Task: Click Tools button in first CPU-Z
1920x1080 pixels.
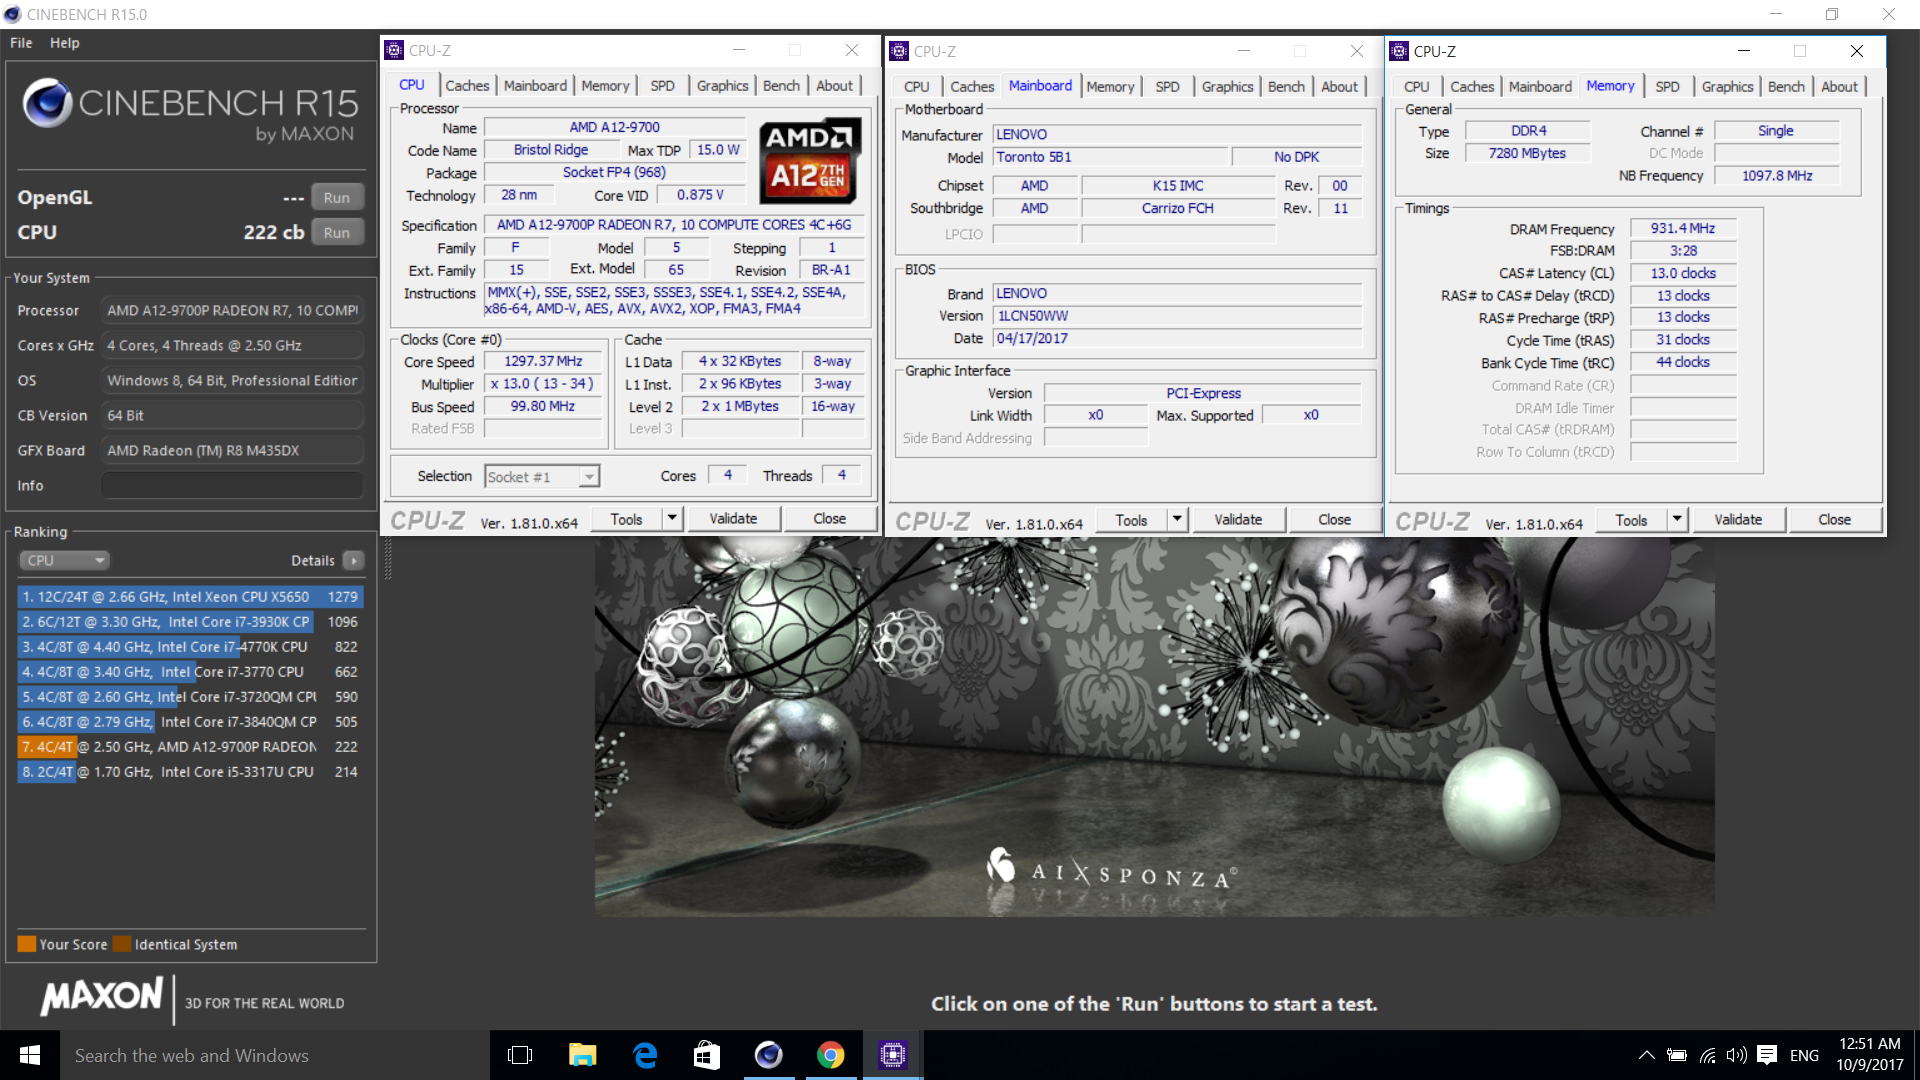Action: tap(626, 518)
